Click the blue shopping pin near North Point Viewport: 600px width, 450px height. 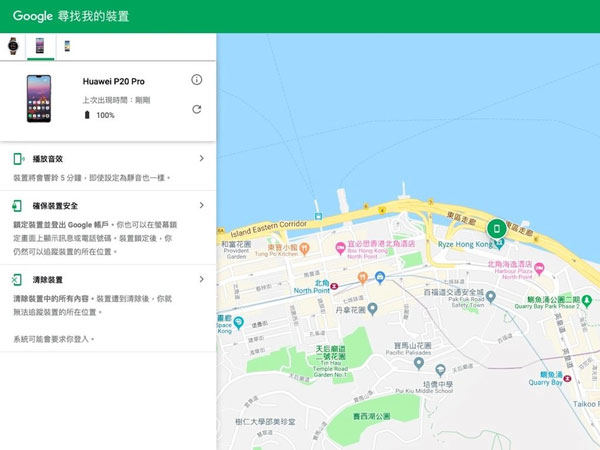380,277
